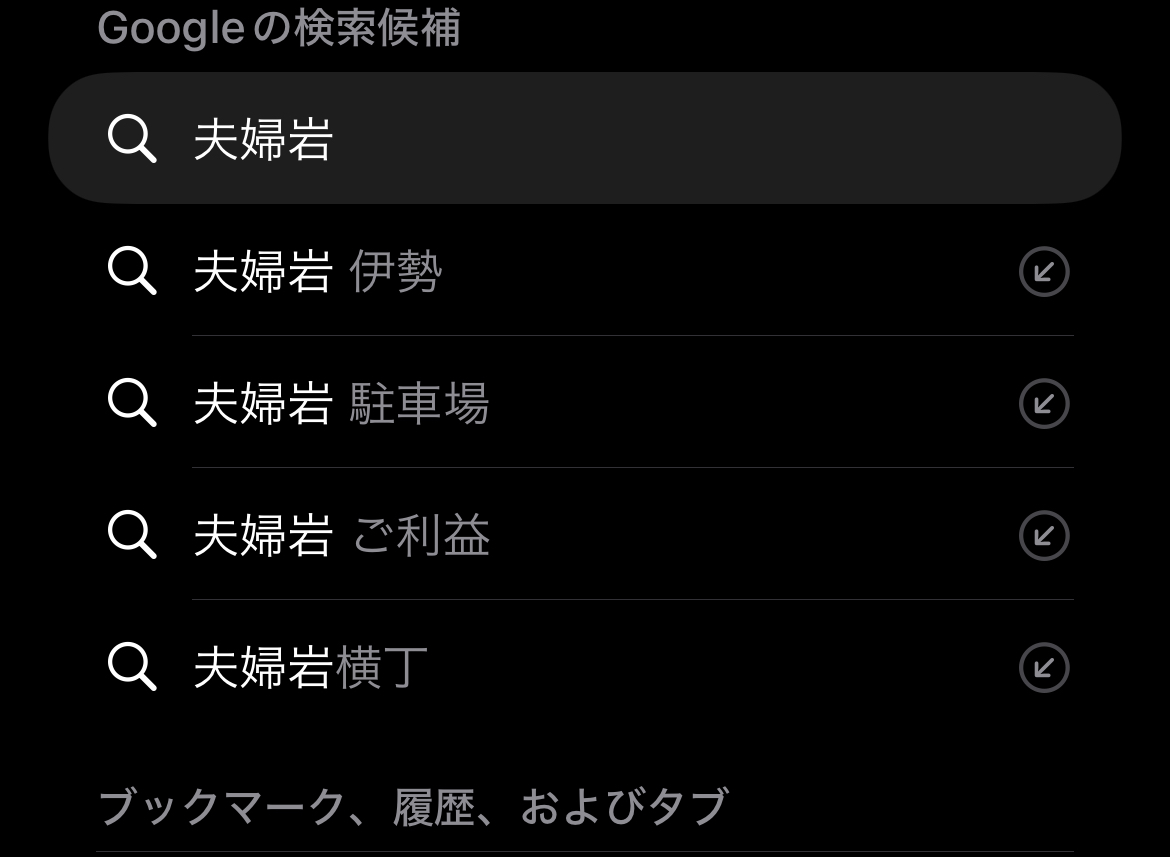Click the white 夫婦岩 text in the 駐車場 row
This screenshot has width=1170, height=857.
263,403
